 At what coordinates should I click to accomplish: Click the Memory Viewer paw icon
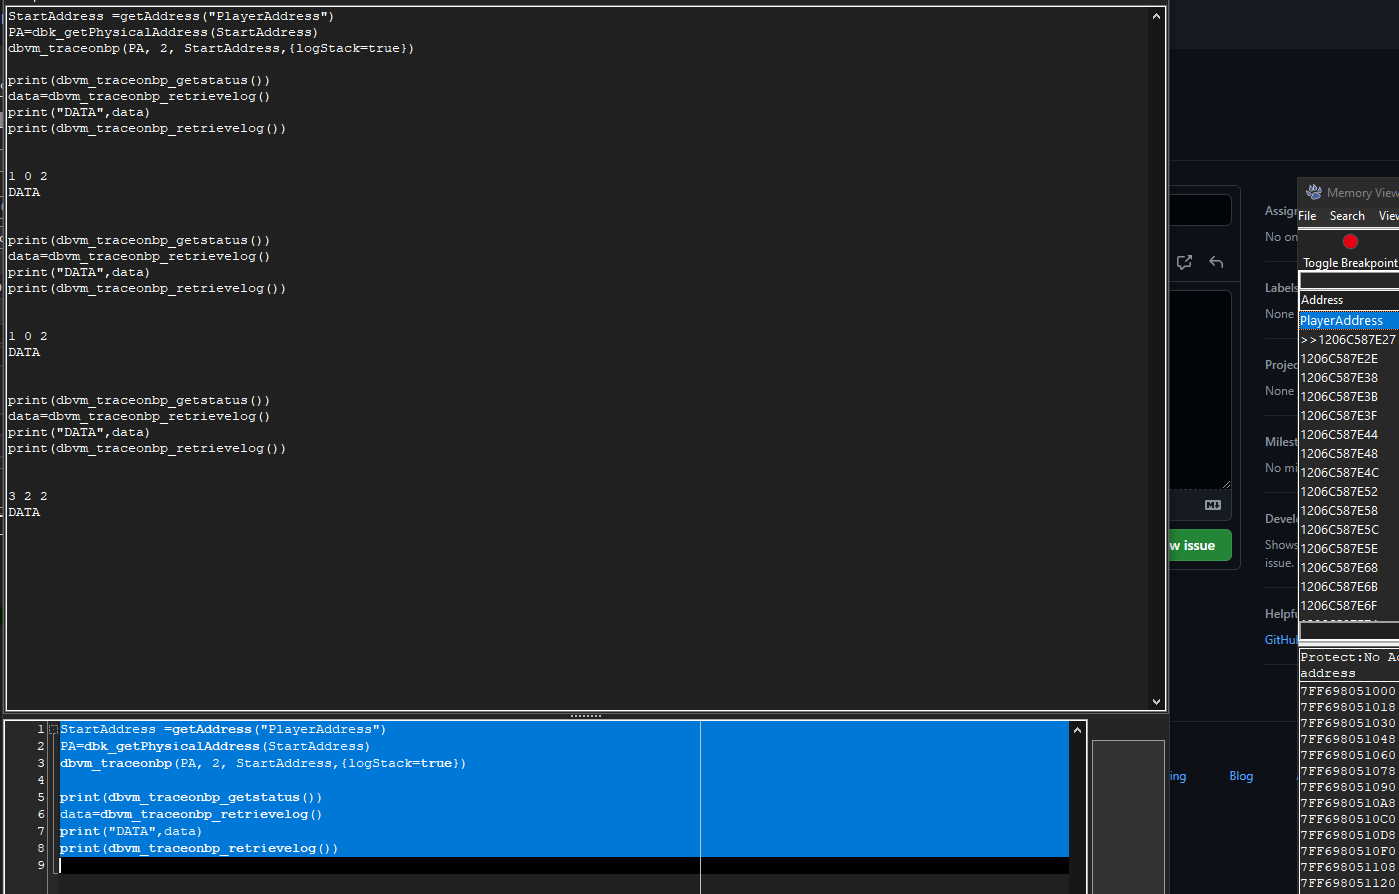click(x=1312, y=191)
